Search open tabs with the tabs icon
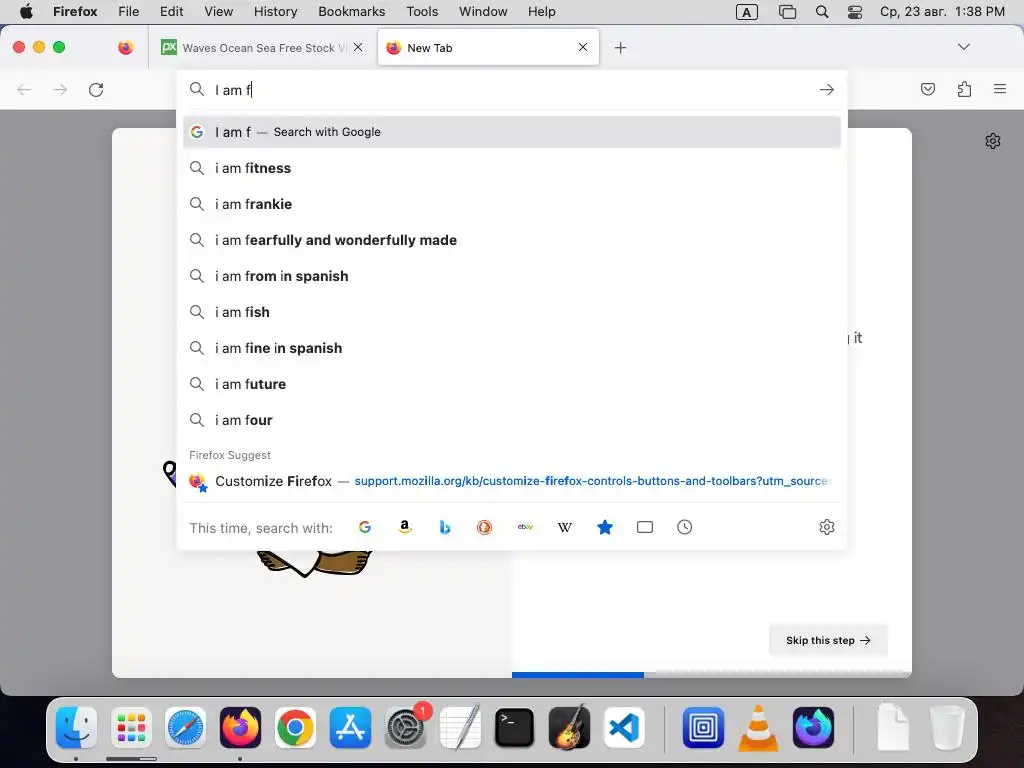This screenshot has height=768, width=1024. (x=645, y=527)
